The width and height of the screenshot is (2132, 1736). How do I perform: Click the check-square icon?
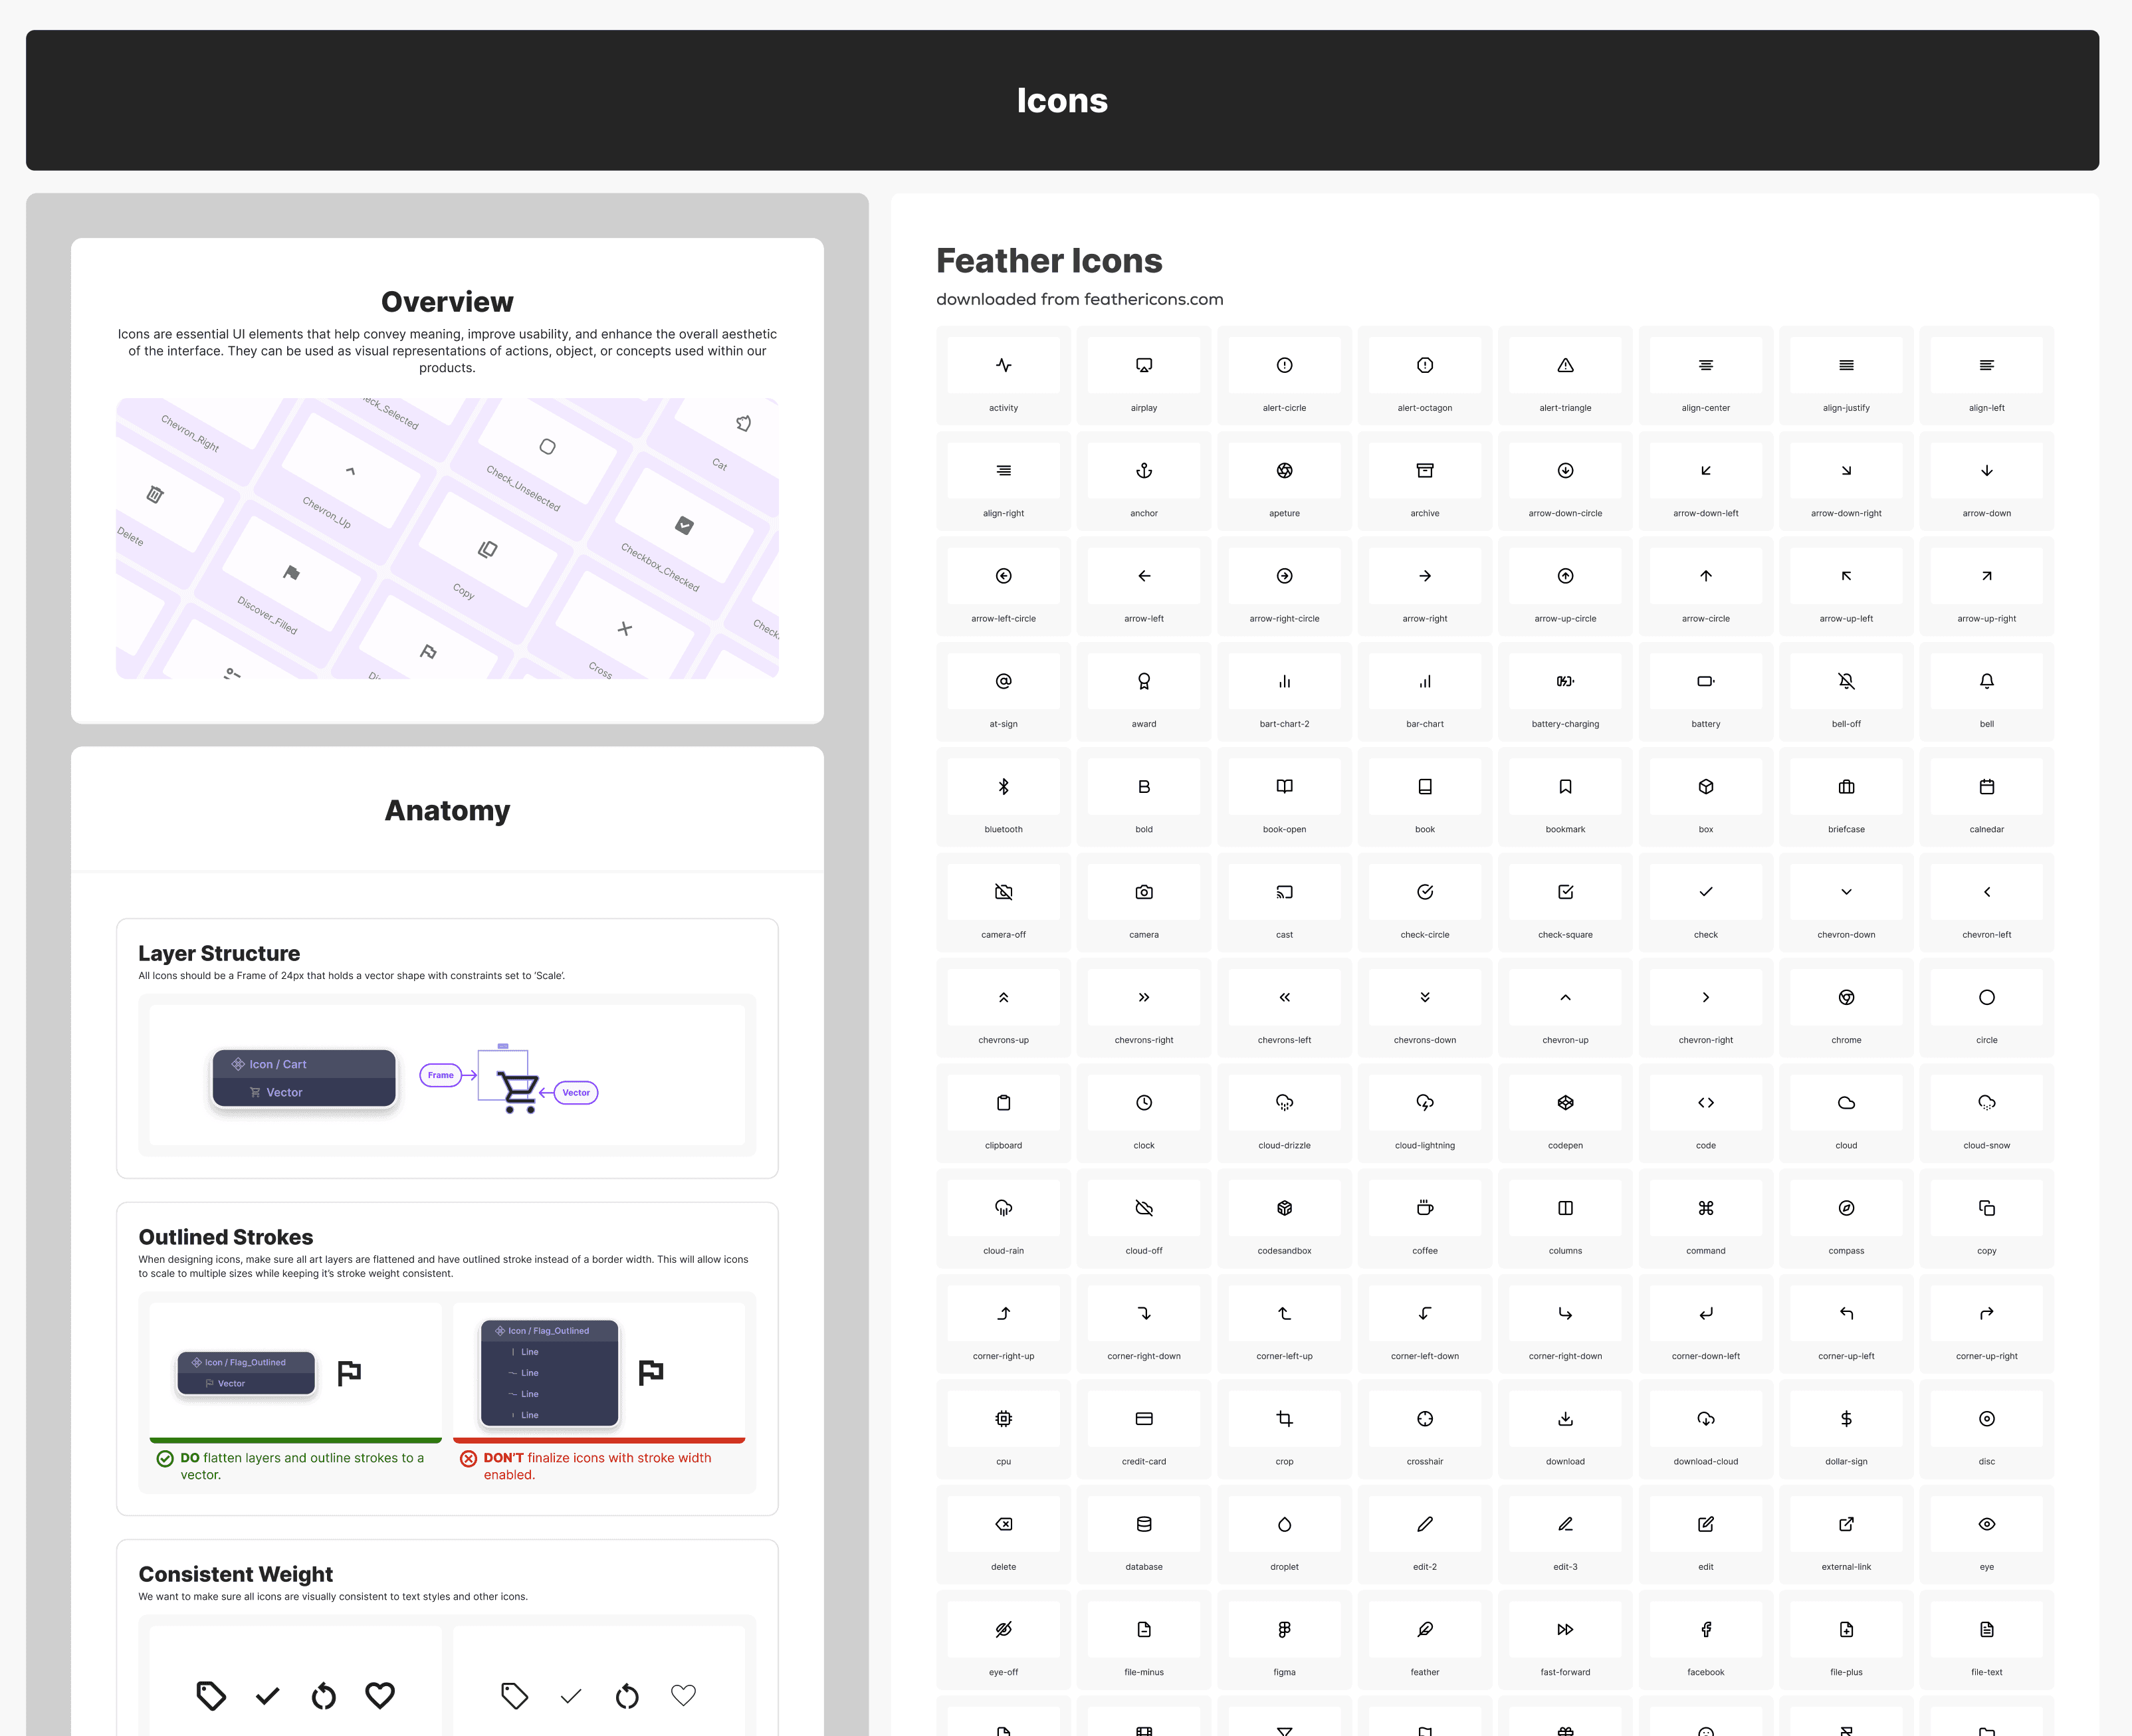pyautogui.click(x=1565, y=892)
